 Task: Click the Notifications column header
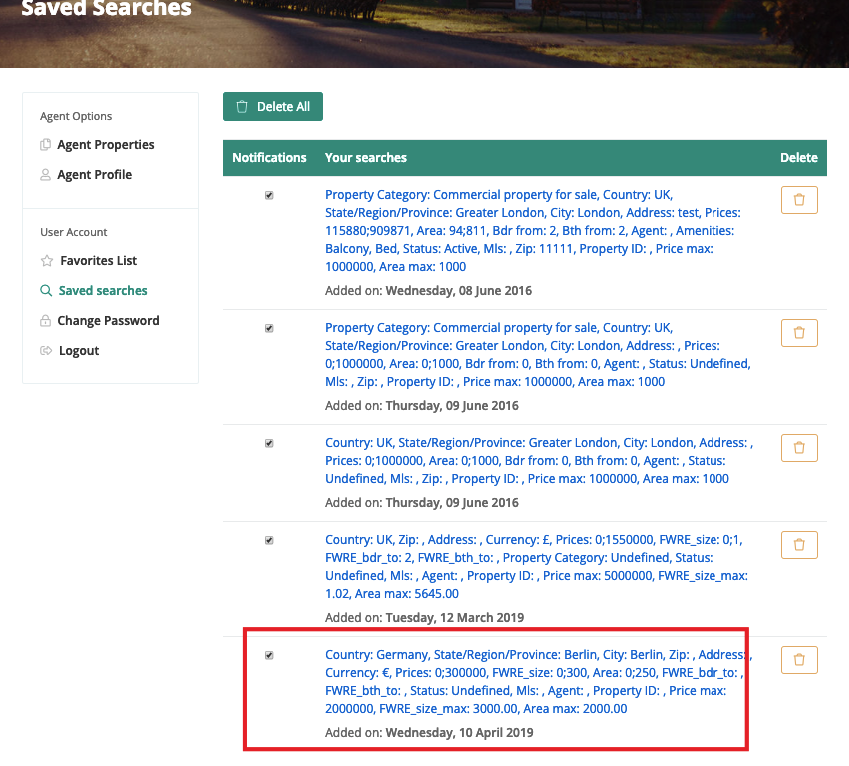269,158
